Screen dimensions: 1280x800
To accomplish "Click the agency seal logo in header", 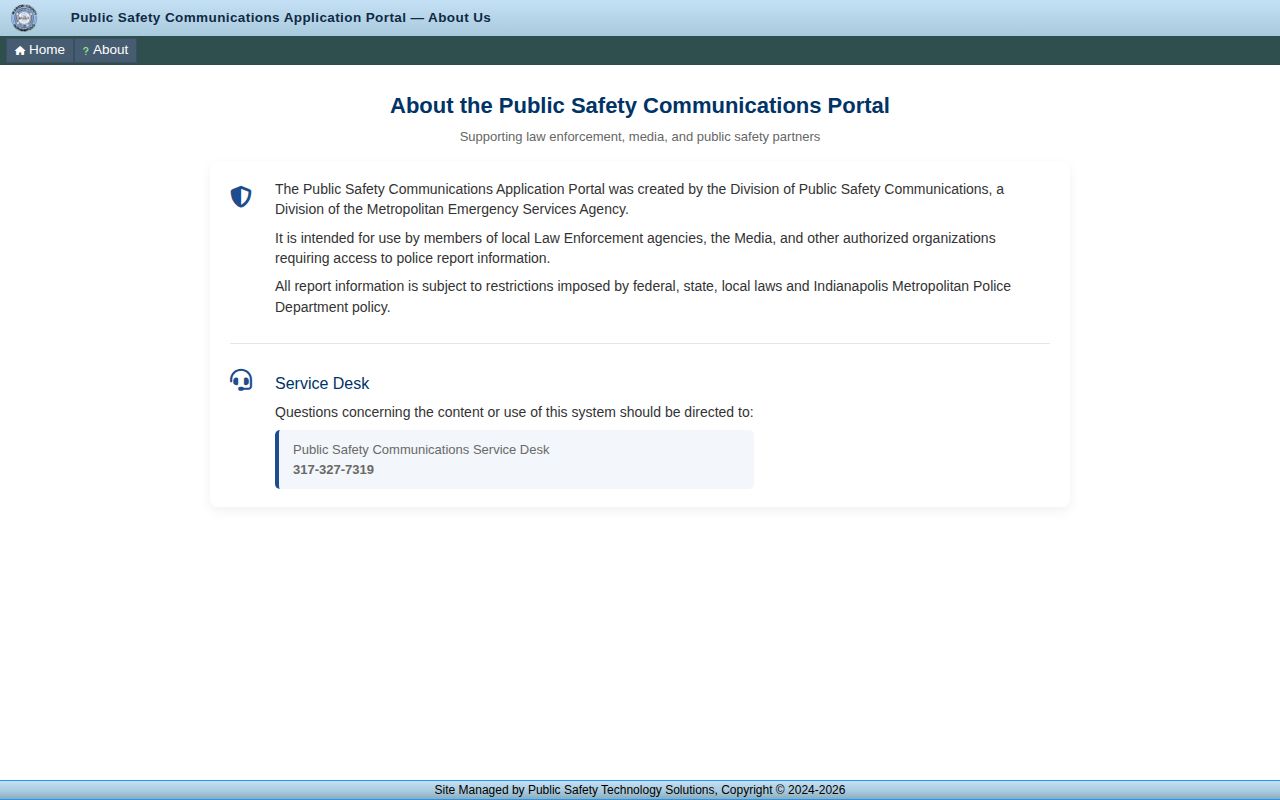I will [24, 18].
